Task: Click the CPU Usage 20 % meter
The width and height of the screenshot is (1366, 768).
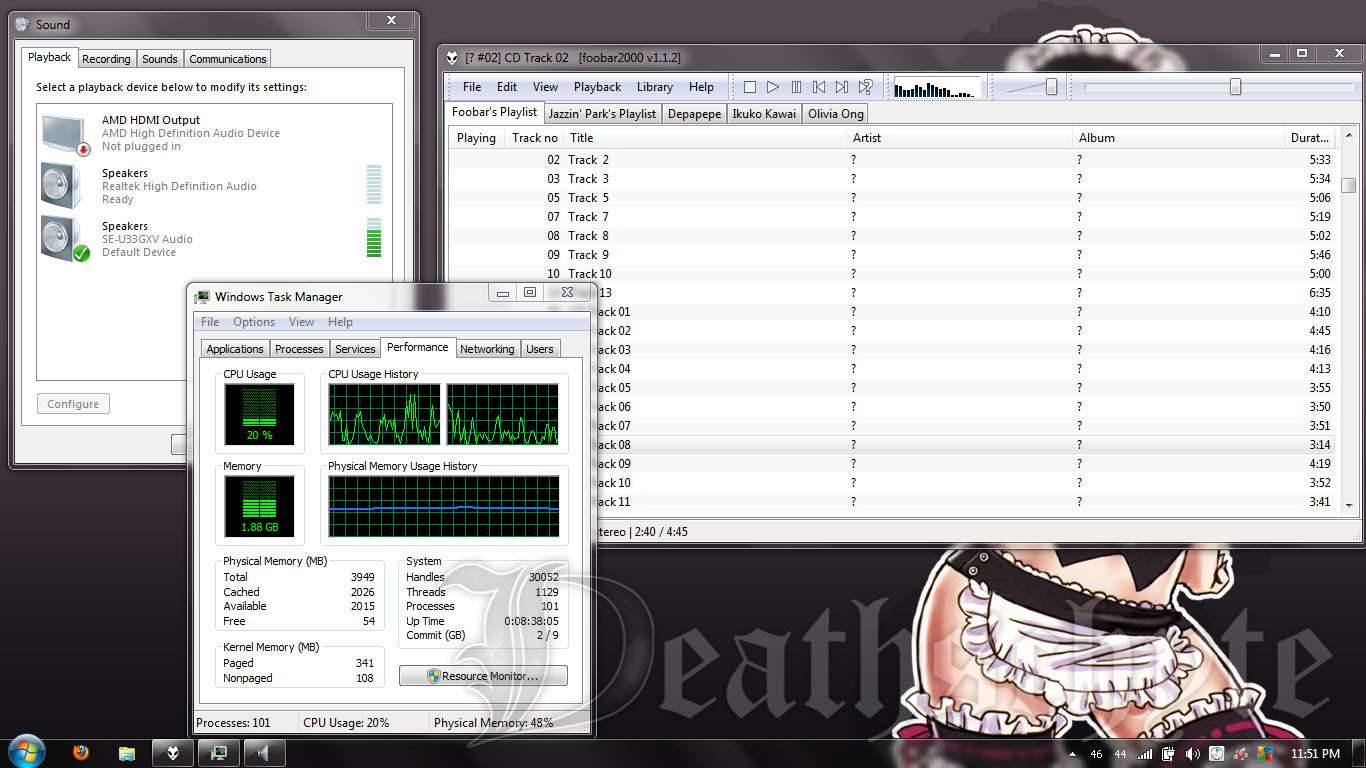Action: click(x=259, y=414)
